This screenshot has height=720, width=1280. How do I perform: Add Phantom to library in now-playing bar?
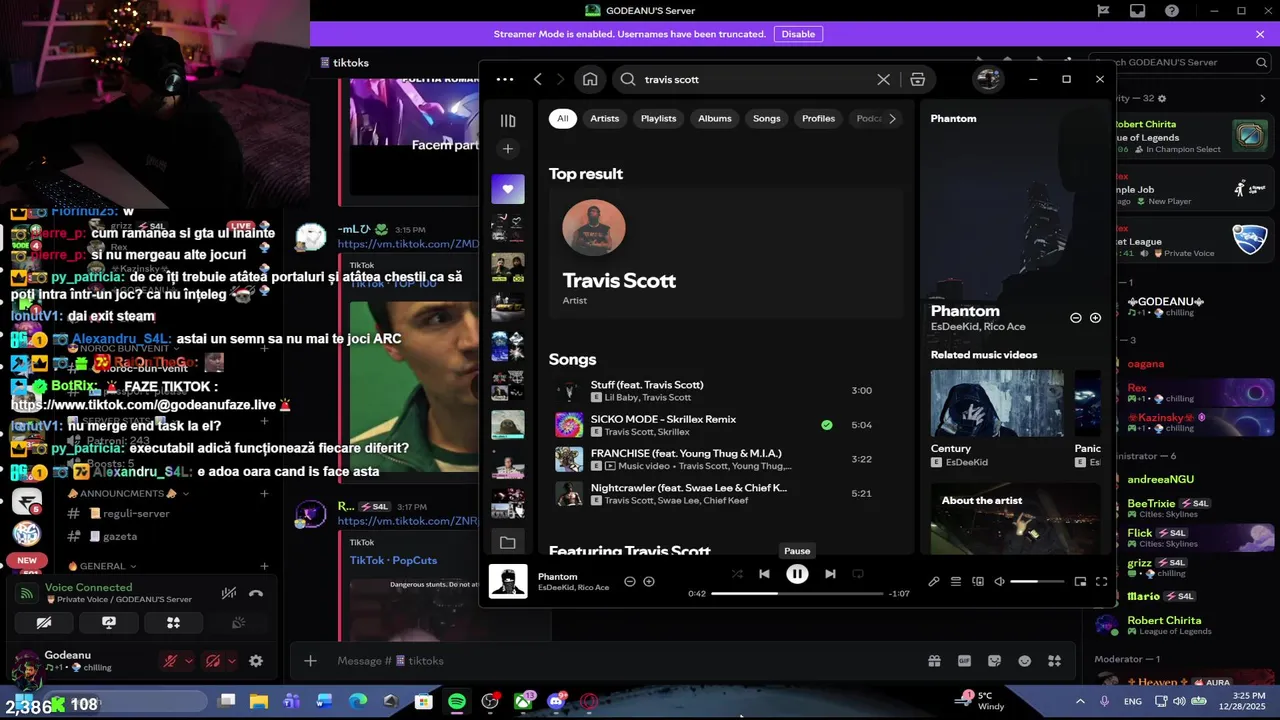(x=649, y=582)
